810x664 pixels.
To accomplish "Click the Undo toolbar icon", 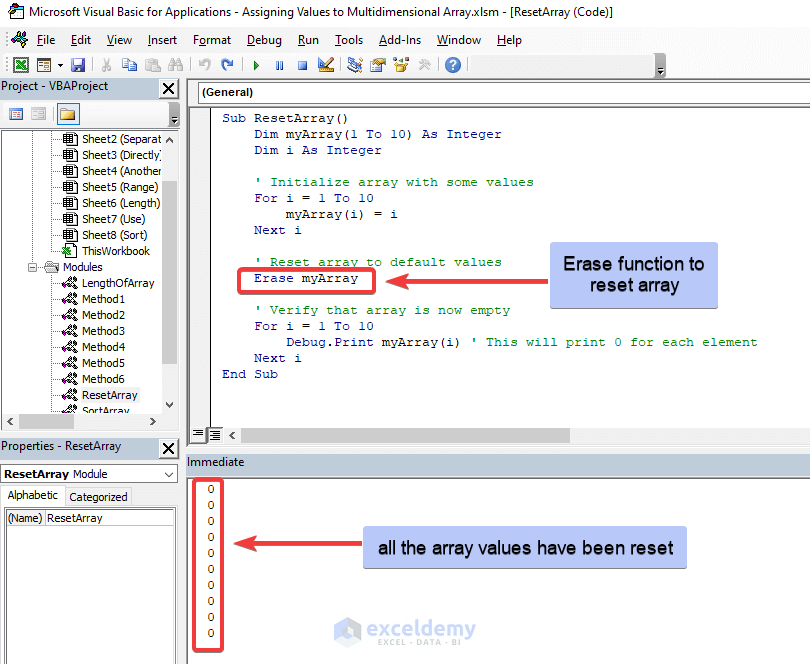I will (204, 64).
